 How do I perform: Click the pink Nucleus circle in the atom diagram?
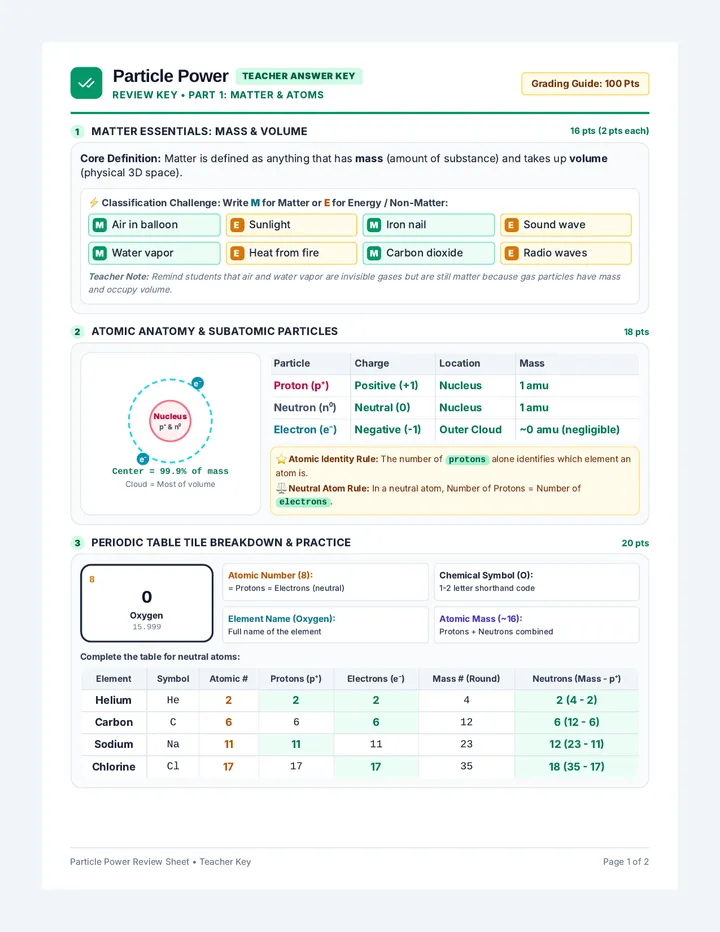pos(170,421)
